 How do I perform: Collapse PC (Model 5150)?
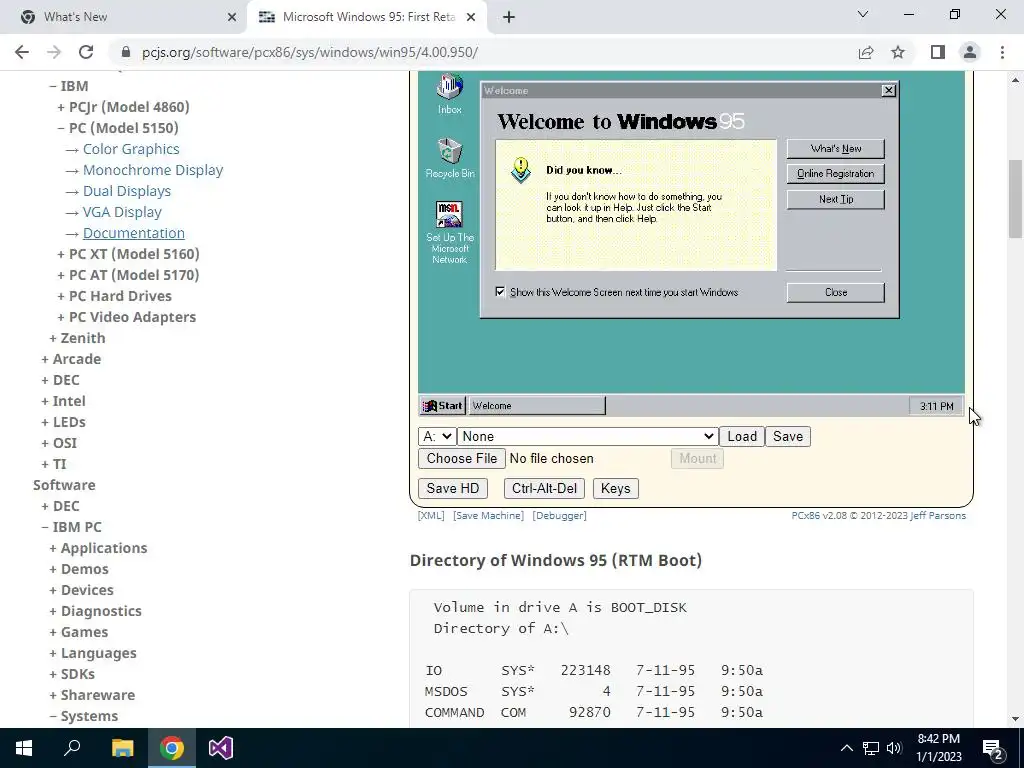[118, 128]
